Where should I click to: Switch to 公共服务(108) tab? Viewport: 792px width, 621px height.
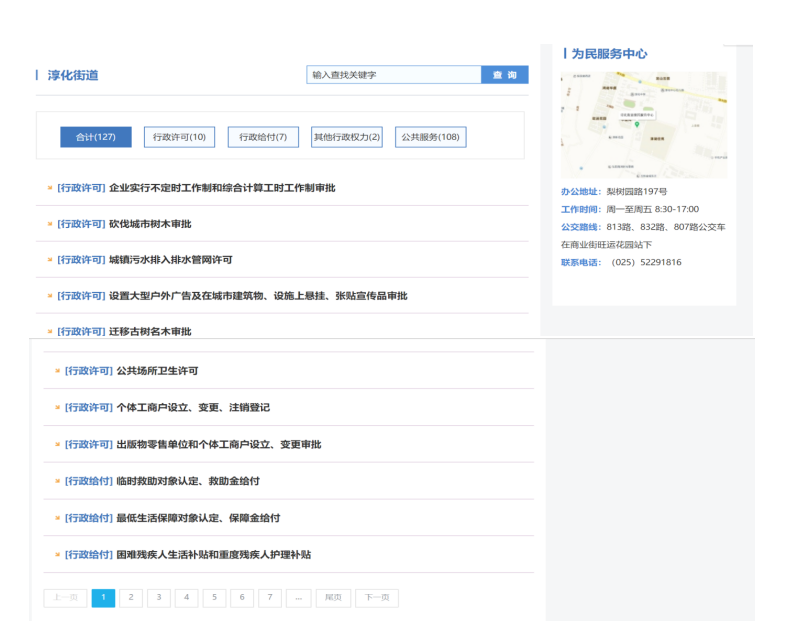(x=430, y=137)
